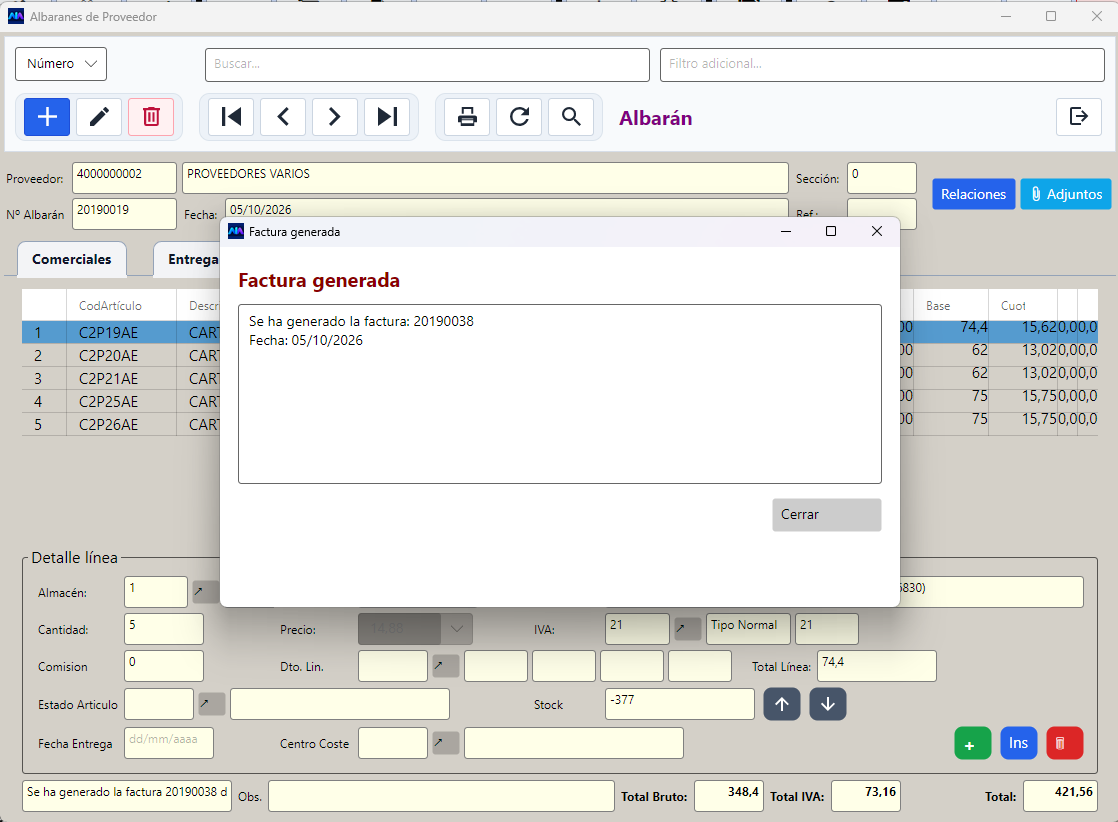The image size is (1118, 822).
Task: Jump to the last record
Action: click(387, 117)
